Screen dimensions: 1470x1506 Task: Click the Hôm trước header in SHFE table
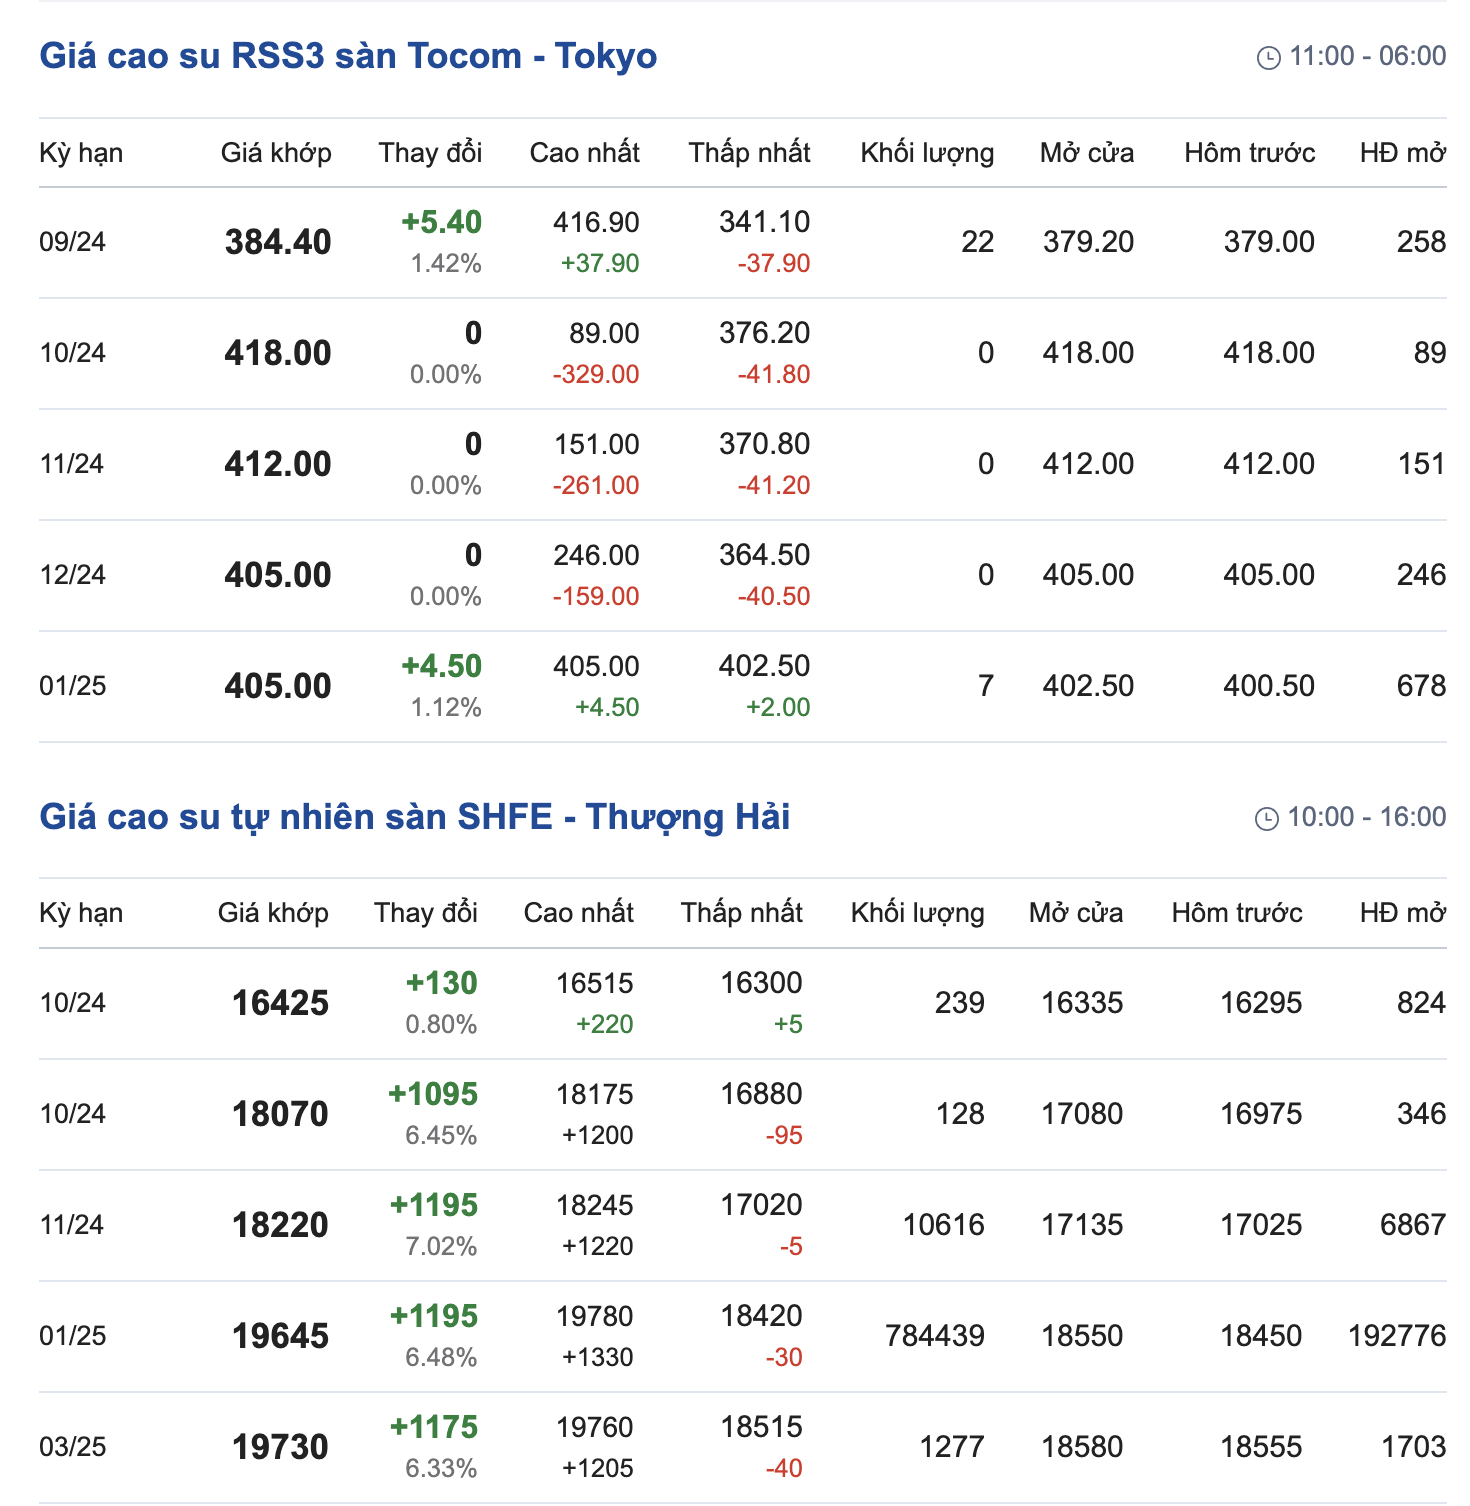coord(1237,913)
